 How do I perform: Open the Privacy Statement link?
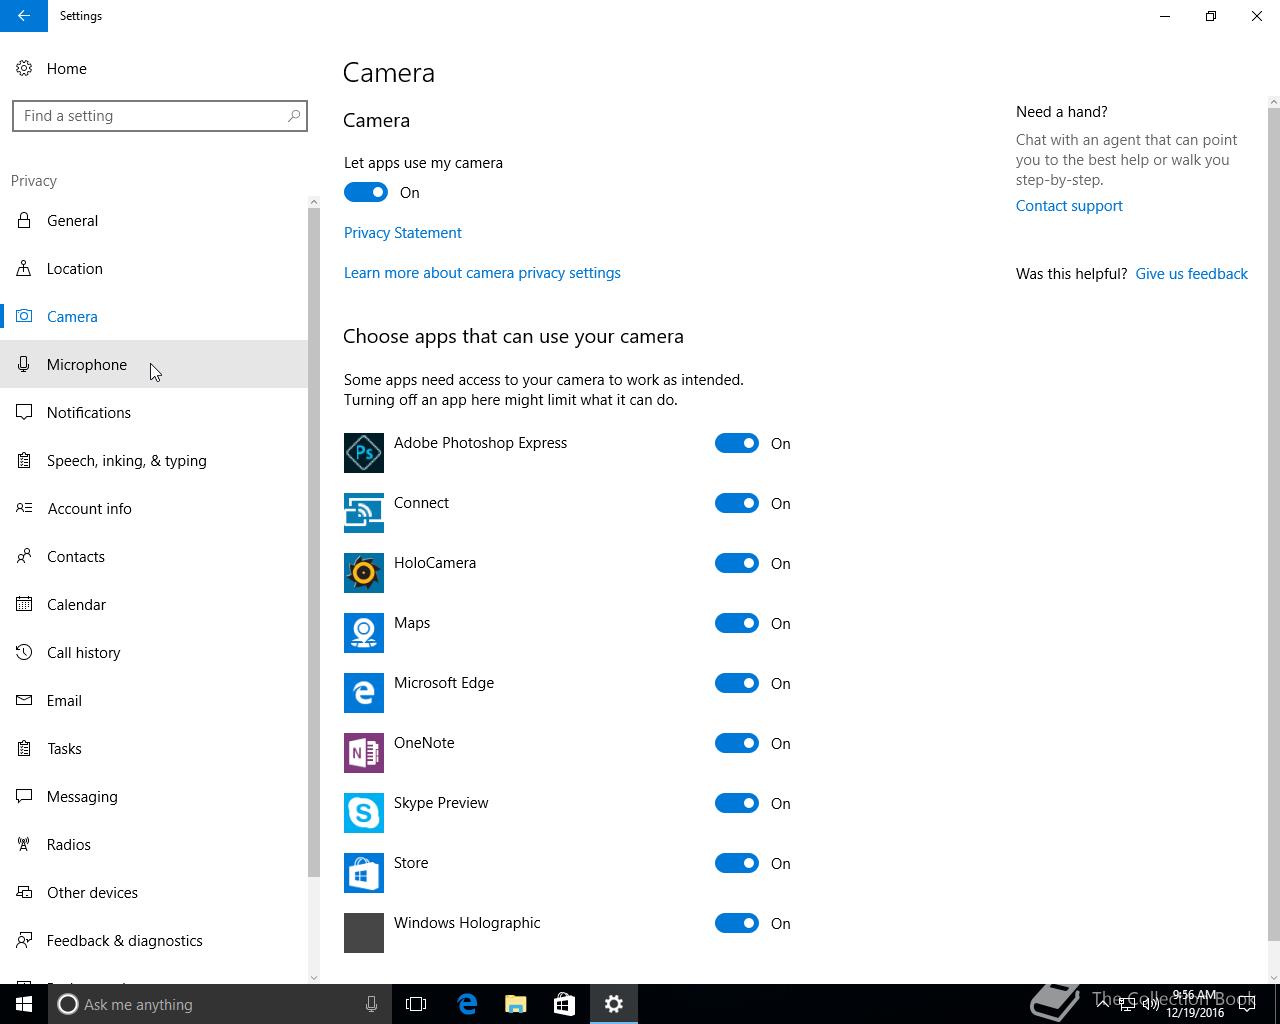(403, 232)
